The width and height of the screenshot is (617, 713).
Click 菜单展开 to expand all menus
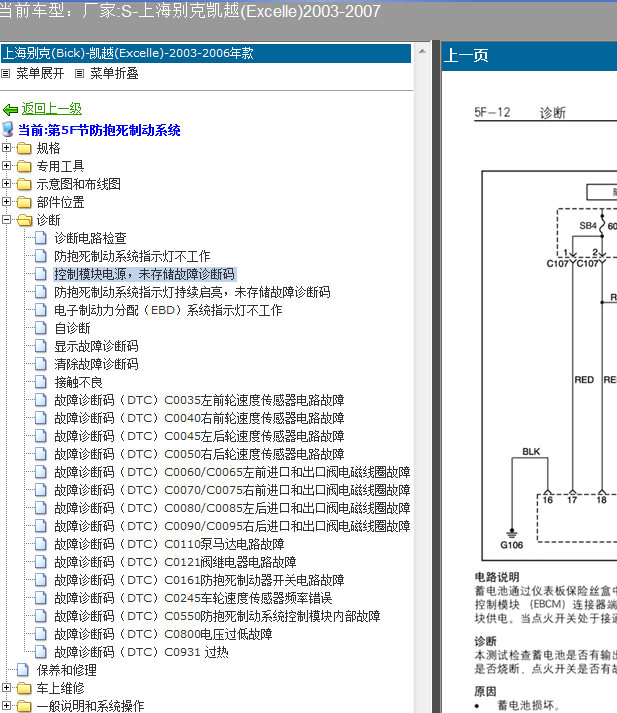click(x=40, y=73)
